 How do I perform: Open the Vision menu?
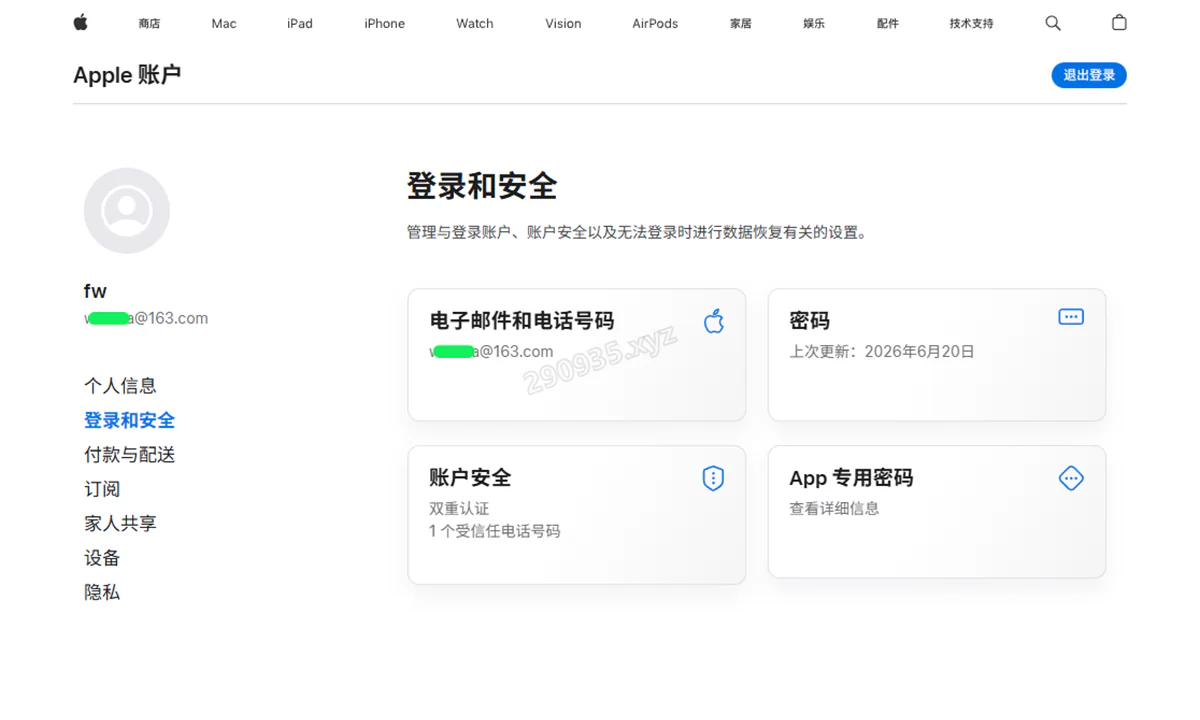pyautogui.click(x=563, y=23)
